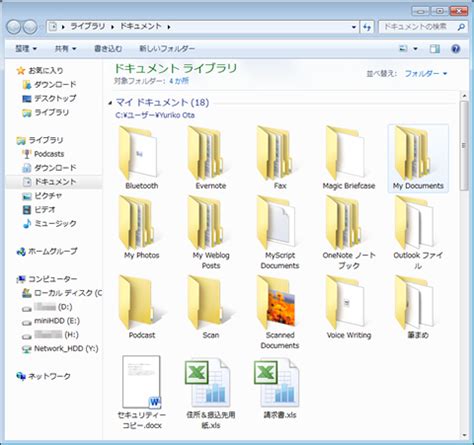Click the change view icon
Screen dimensions: 474x445
pyautogui.click(x=403, y=49)
